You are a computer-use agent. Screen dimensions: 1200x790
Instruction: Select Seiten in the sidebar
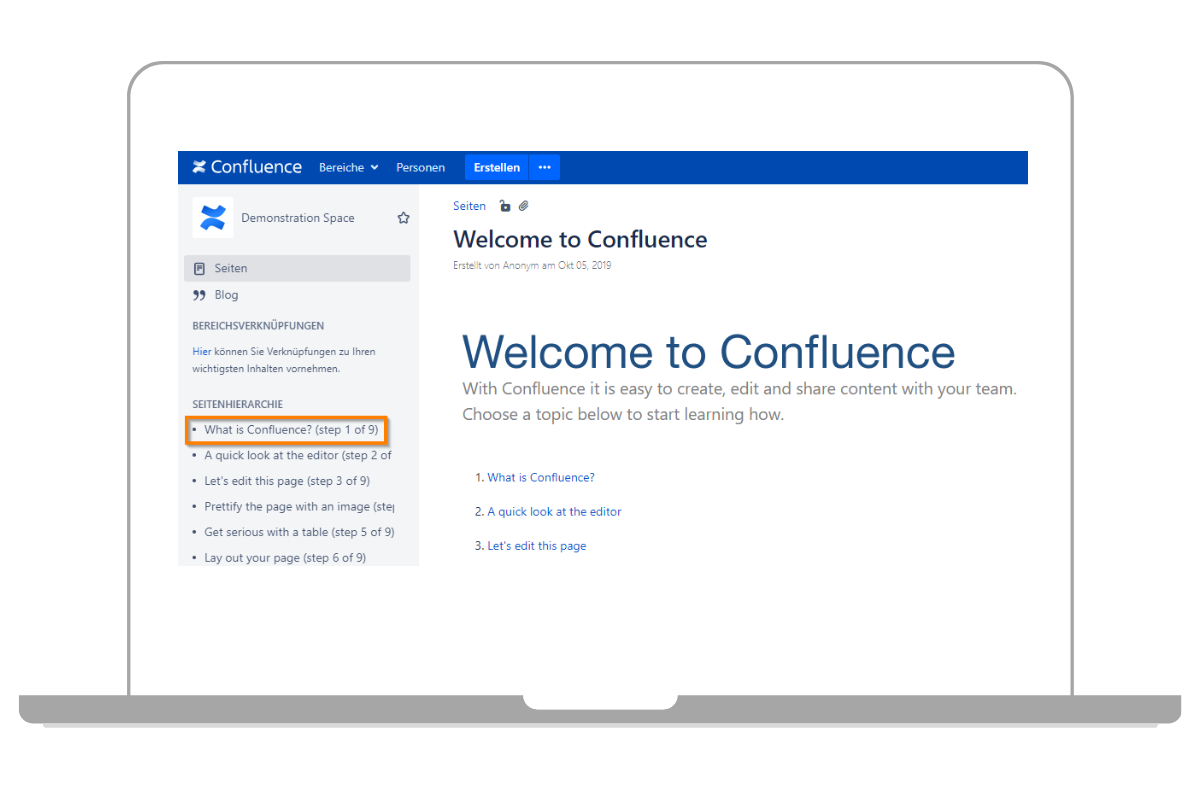(x=231, y=268)
